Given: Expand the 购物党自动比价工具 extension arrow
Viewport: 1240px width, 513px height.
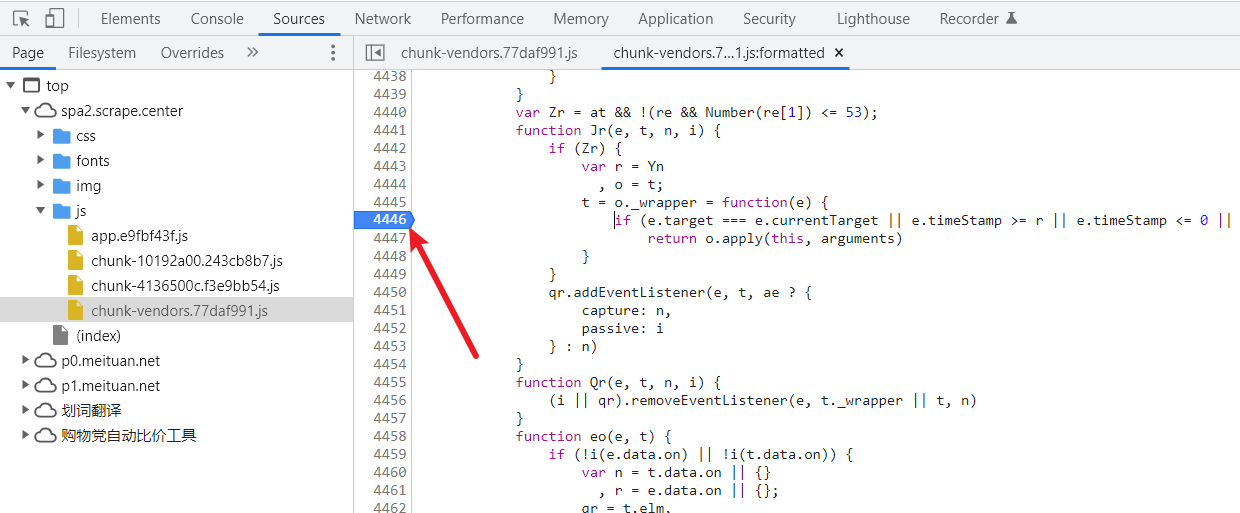Looking at the screenshot, I should coord(25,436).
